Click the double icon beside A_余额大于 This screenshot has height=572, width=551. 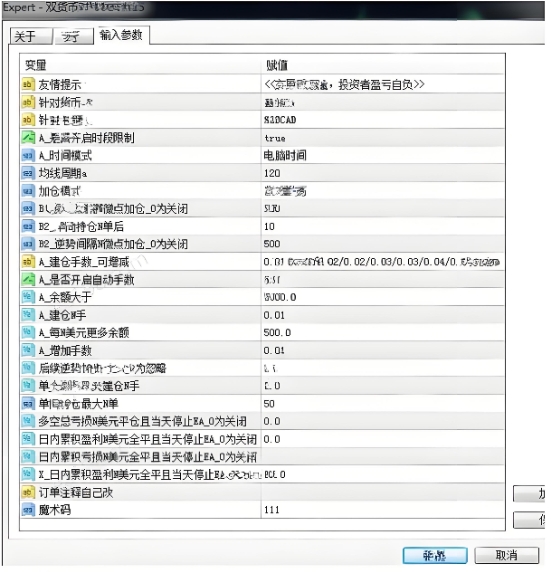coord(28,298)
